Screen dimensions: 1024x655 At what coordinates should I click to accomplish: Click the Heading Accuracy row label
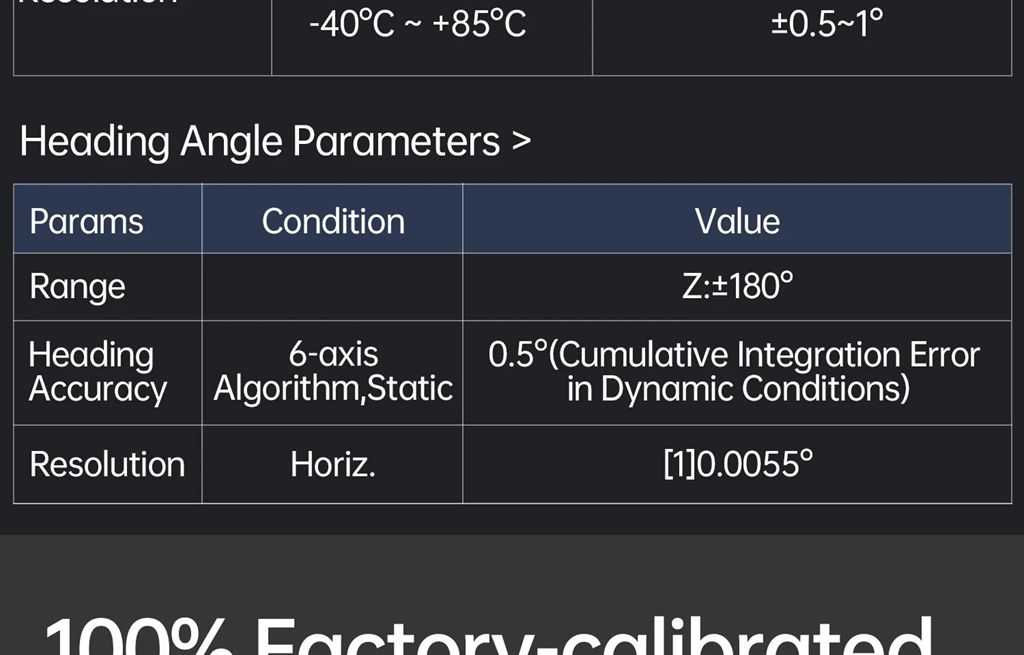(97, 372)
